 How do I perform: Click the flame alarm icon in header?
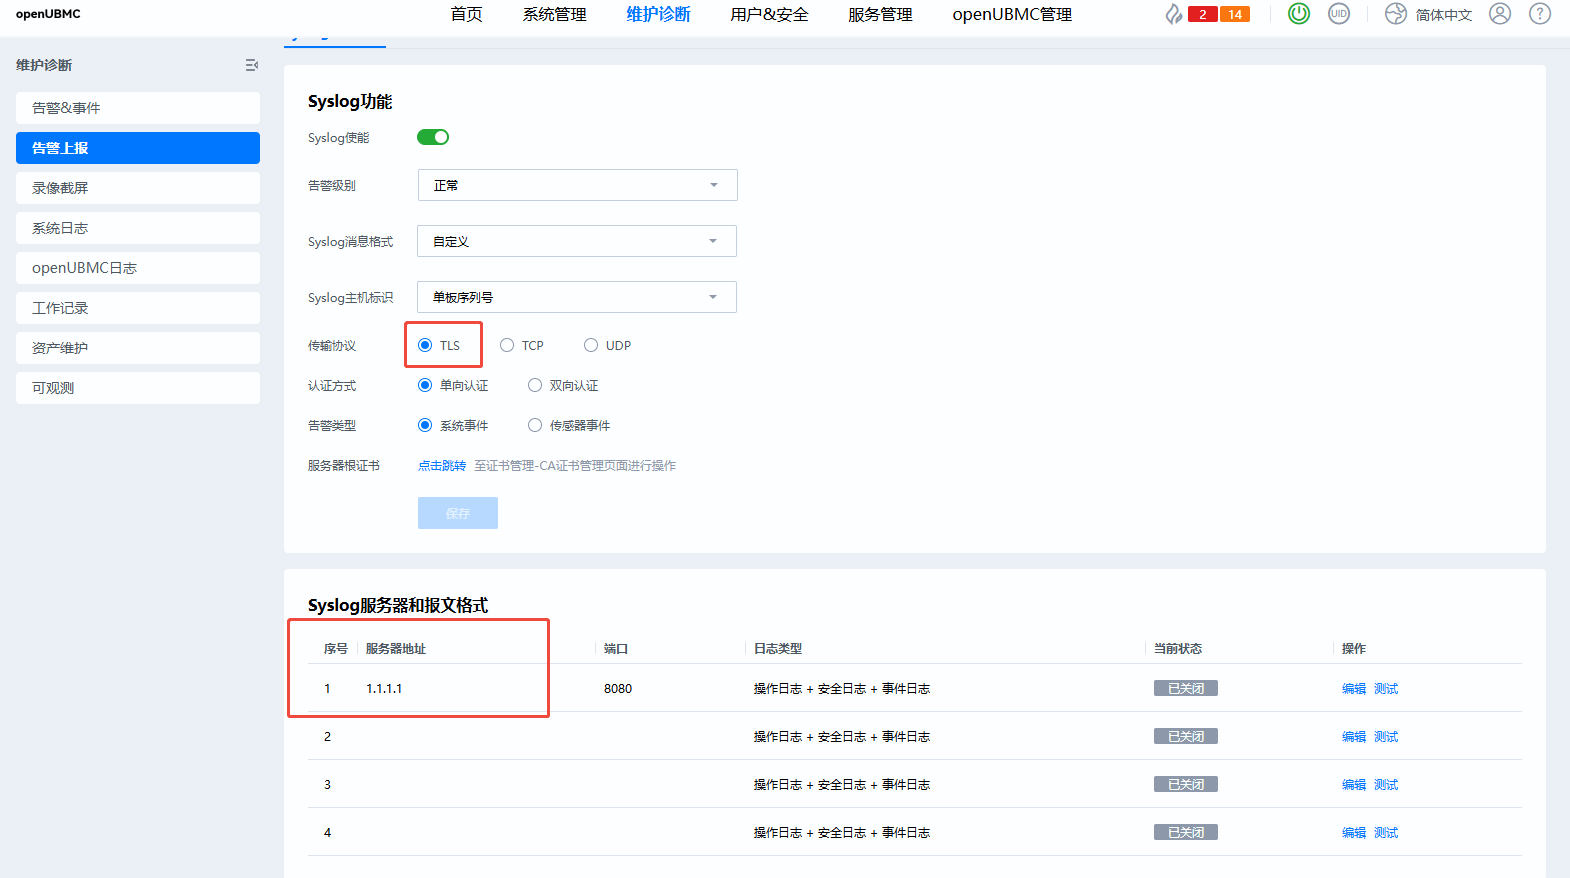point(1173,14)
